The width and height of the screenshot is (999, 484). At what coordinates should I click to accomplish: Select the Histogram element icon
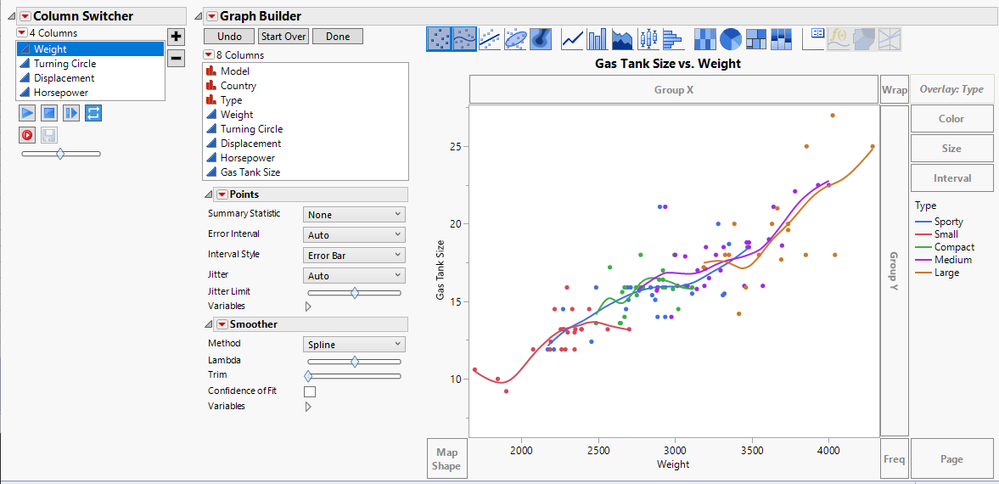(673, 39)
